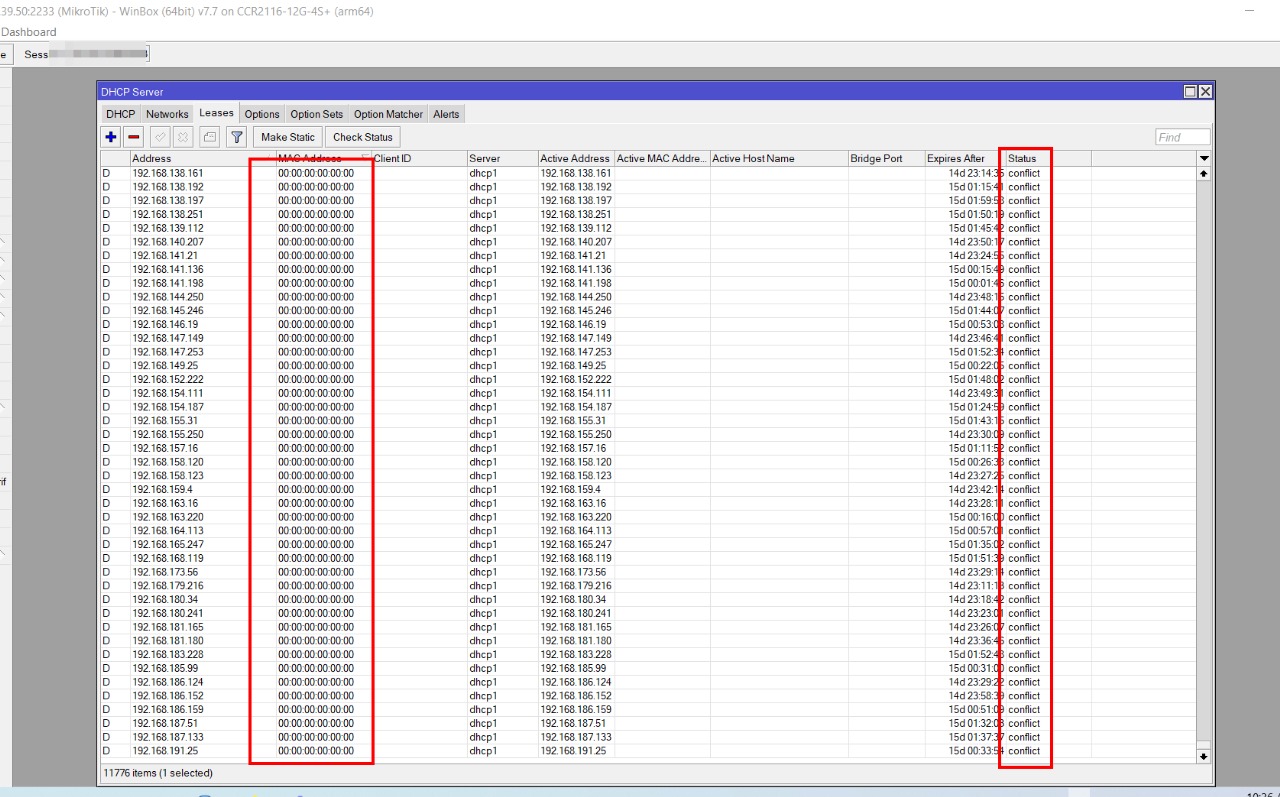Viewport: 1280px width, 797px height.
Task: Sort by the Address column header
Action: (x=202, y=158)
